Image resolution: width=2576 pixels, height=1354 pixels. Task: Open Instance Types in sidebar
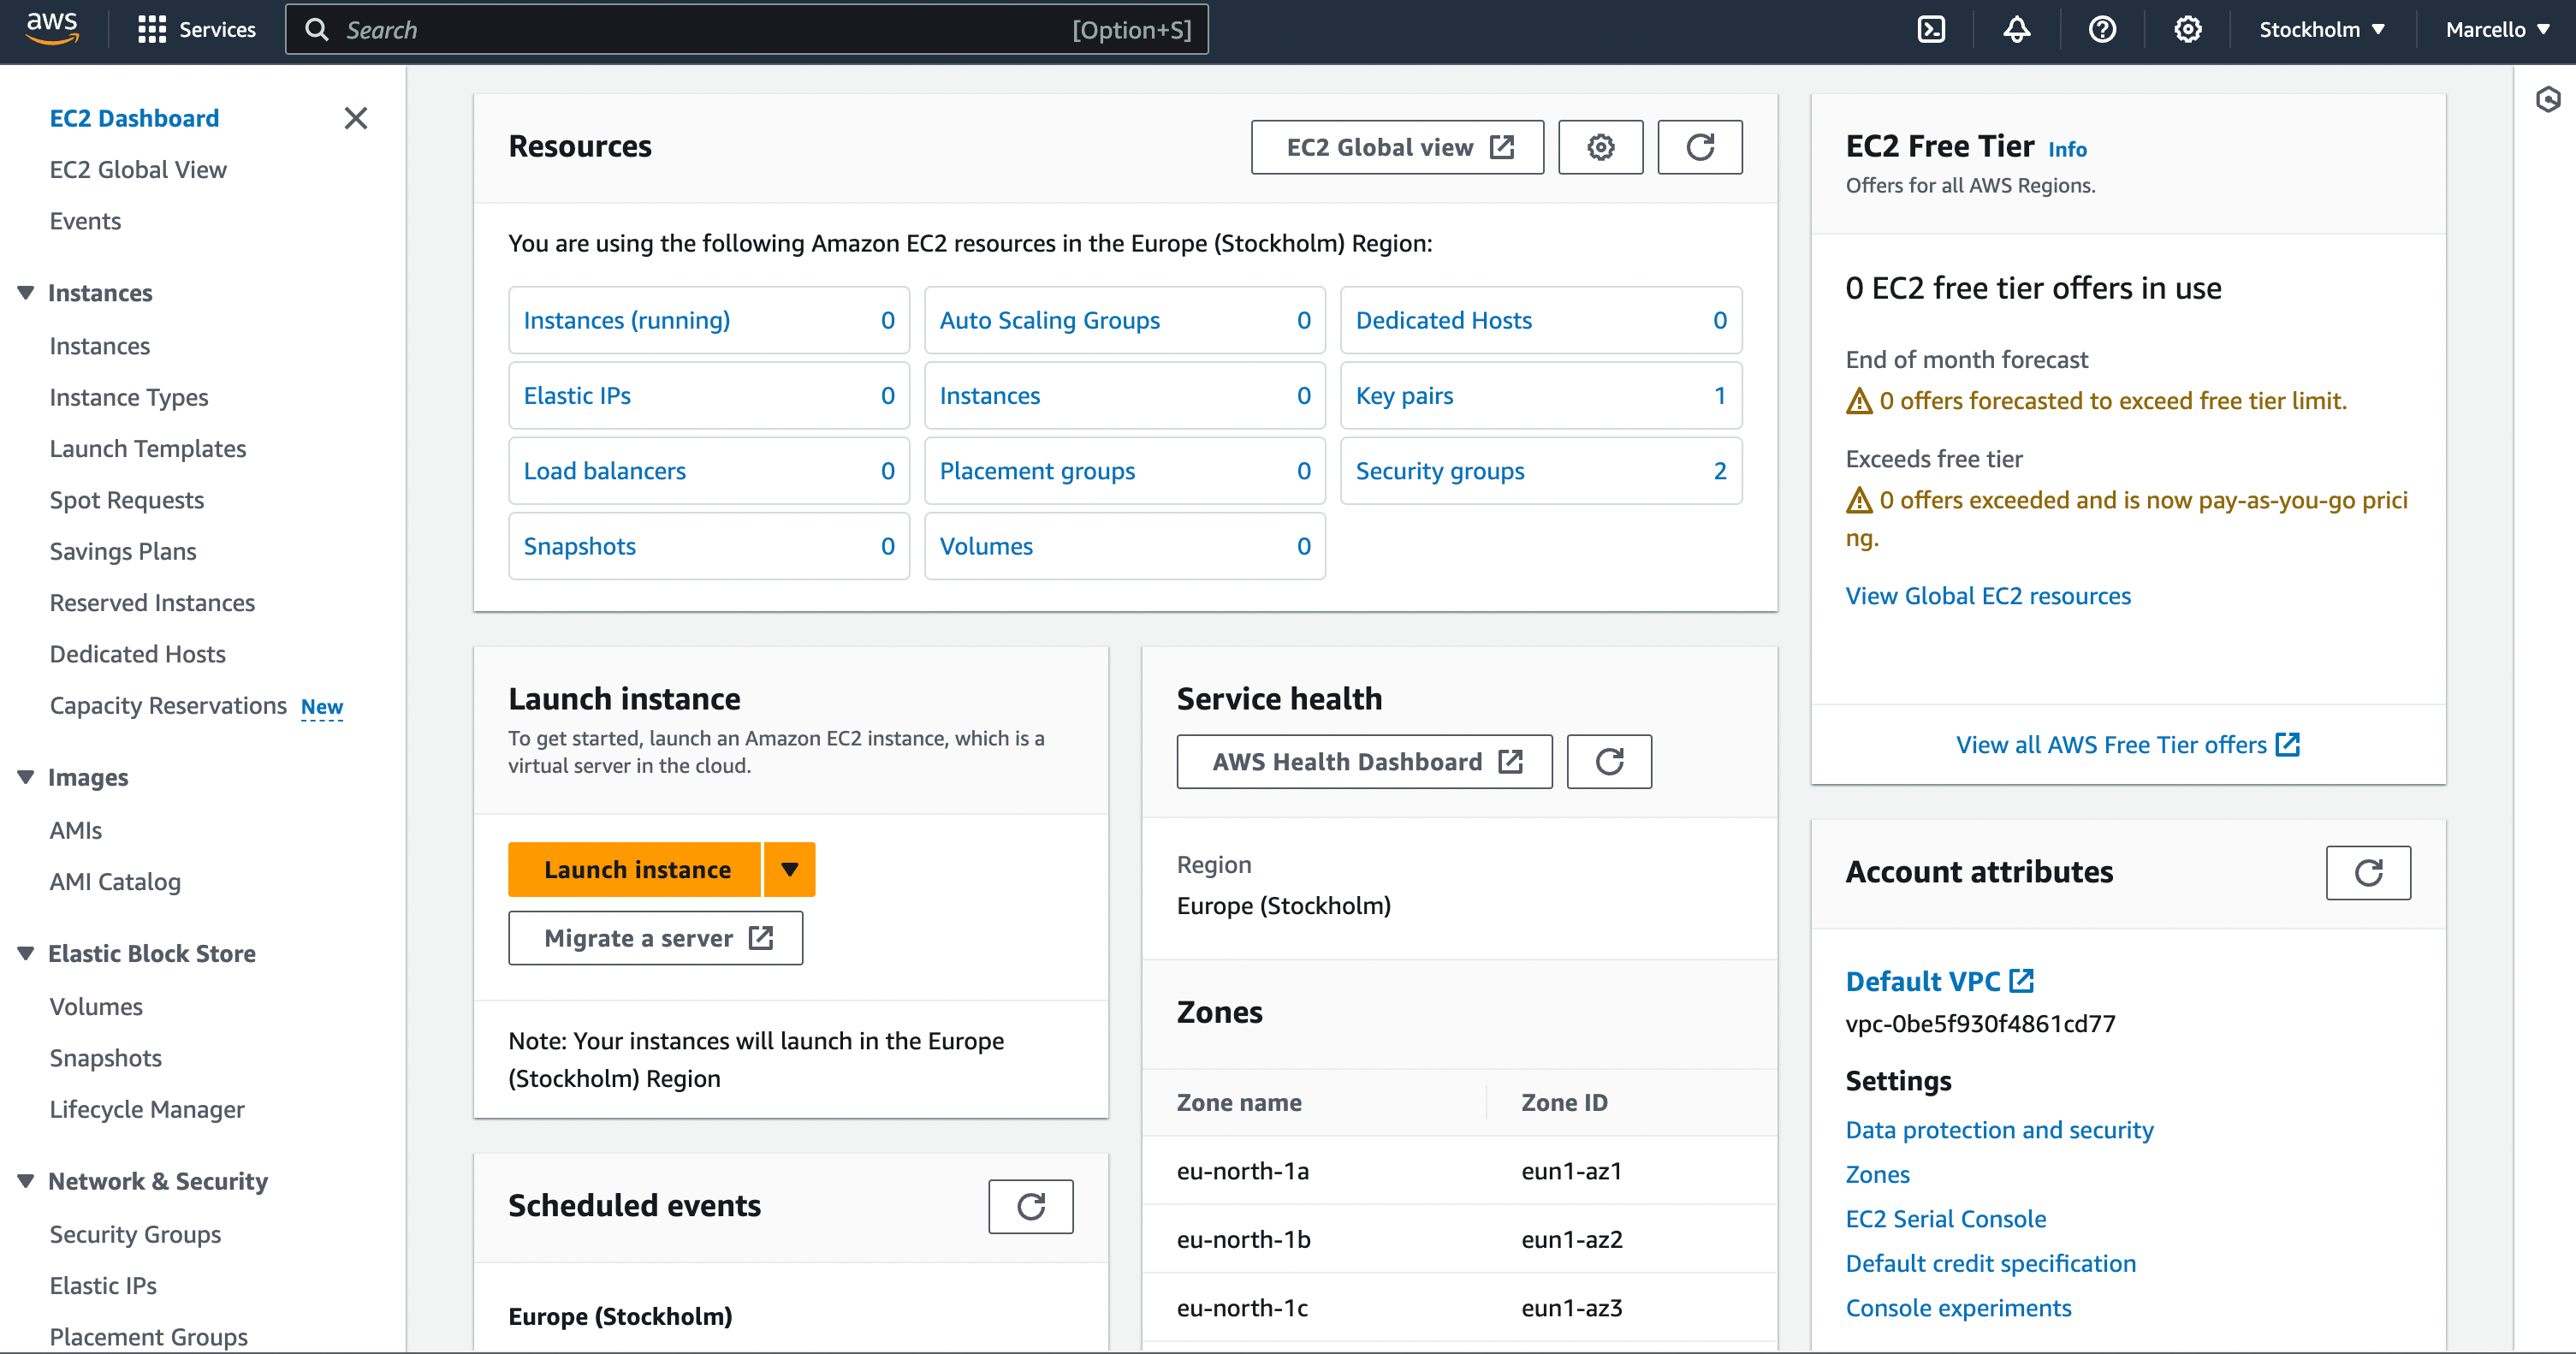tap(129, 397)
